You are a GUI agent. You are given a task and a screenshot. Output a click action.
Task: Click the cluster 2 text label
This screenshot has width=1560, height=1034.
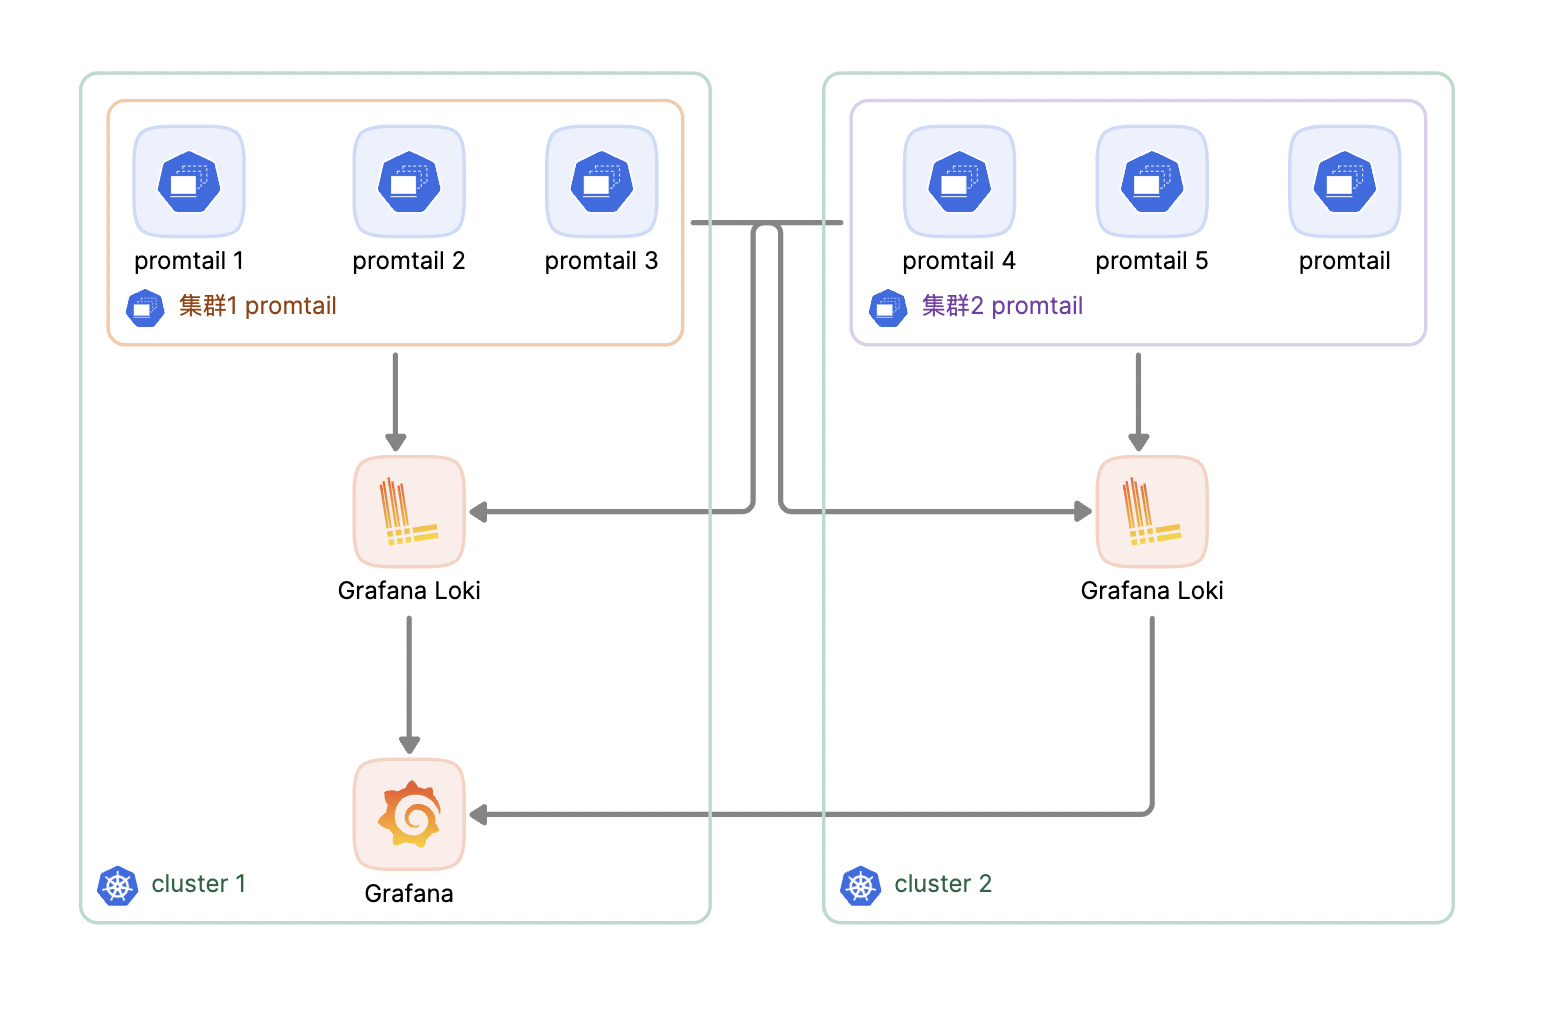click(942, 884)
